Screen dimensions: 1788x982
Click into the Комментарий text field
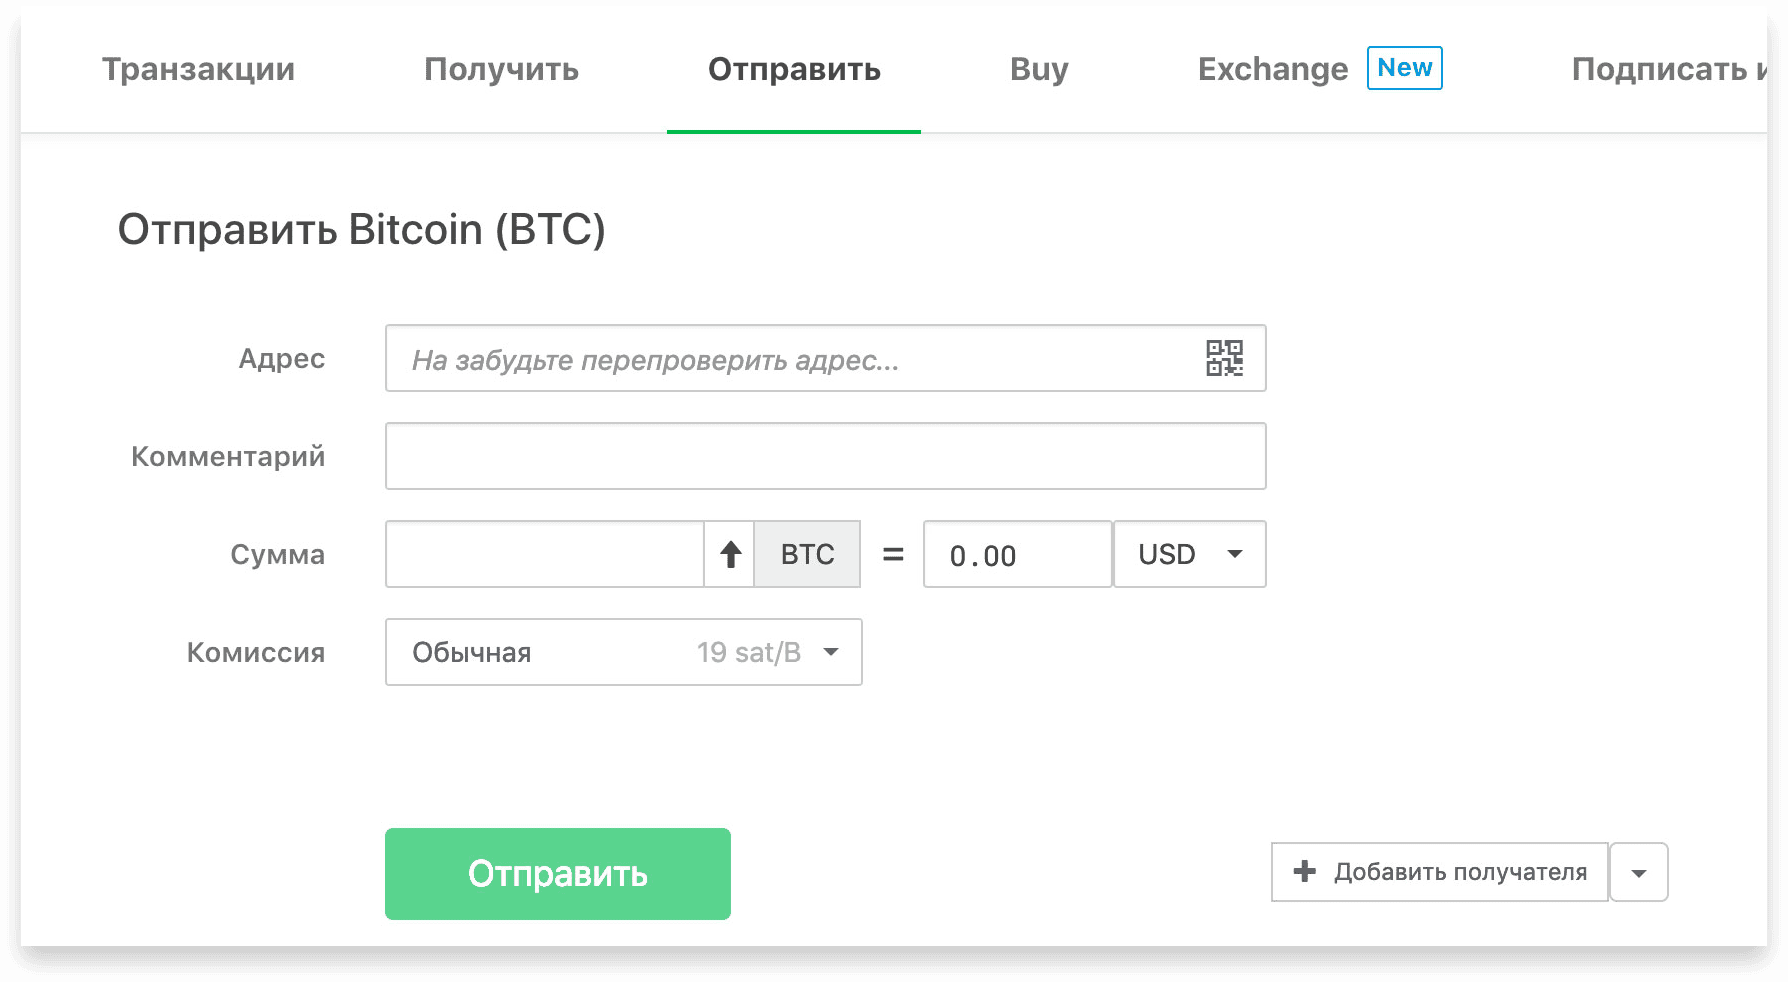pyautogui.click(x=826, y=456)
